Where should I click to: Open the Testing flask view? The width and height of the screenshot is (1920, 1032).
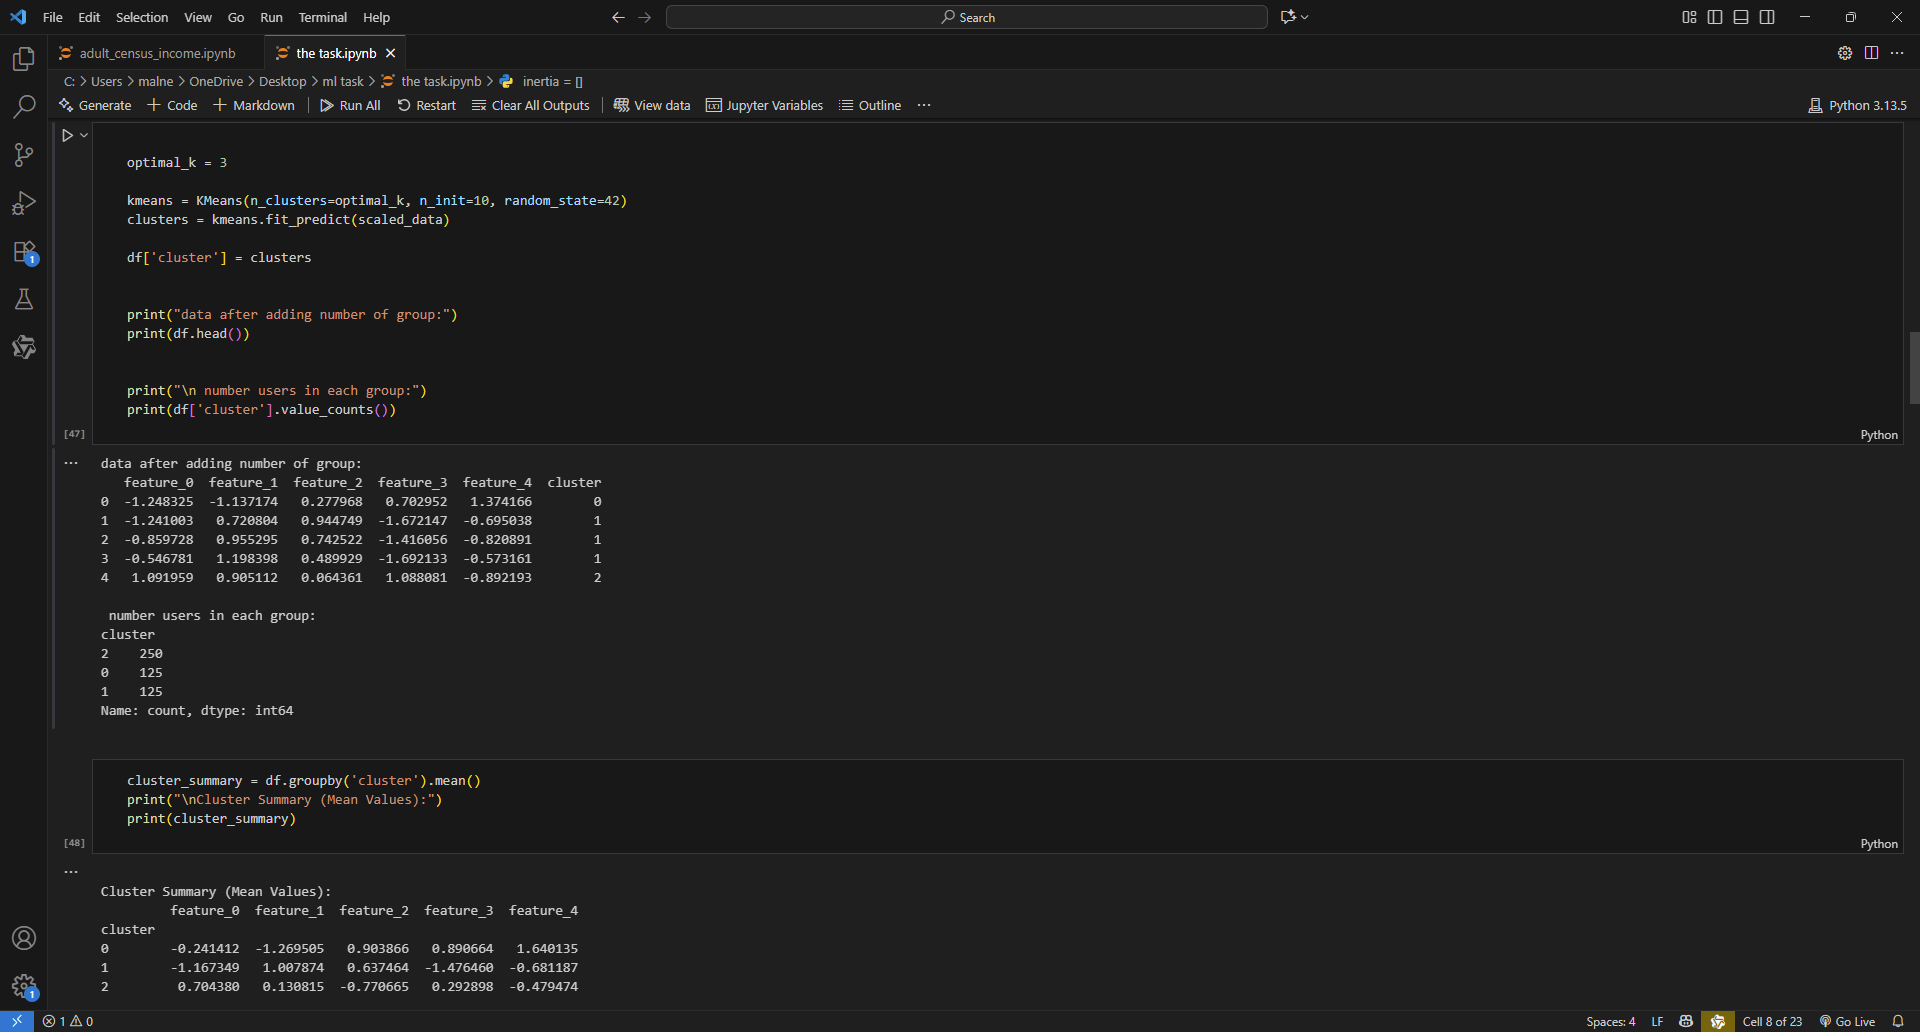click(24, 299)
